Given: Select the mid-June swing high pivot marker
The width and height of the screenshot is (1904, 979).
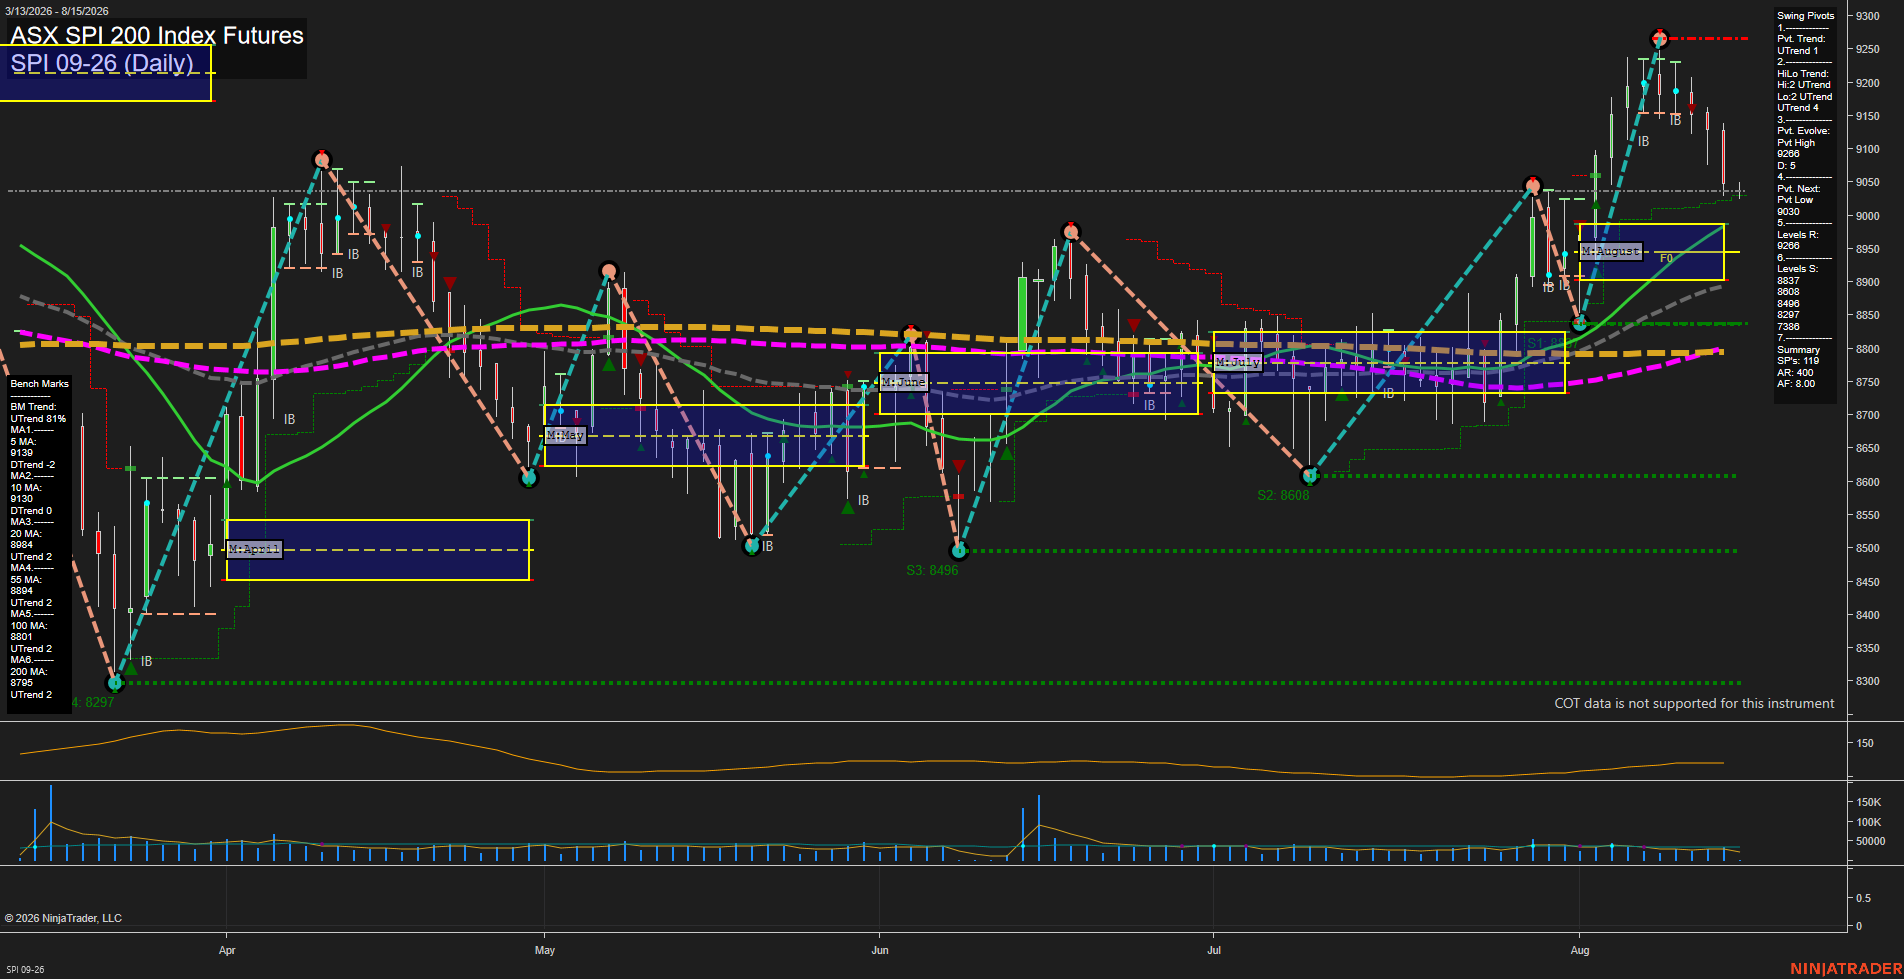Looking at the screenshot, I should pos(1071,232).
